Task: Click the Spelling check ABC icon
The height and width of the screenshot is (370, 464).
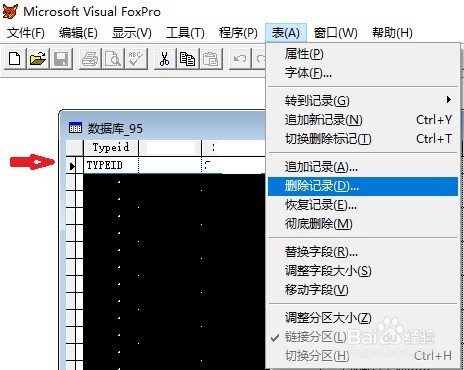Action: (136, 59)
